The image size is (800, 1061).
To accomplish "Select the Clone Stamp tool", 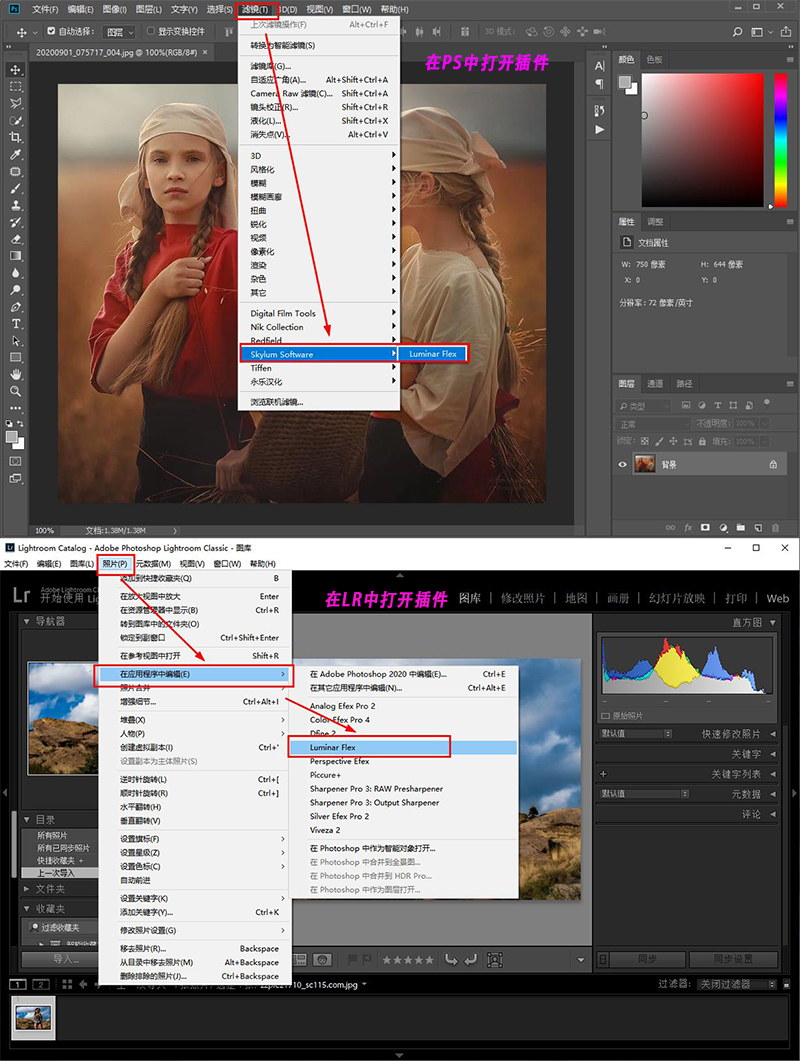I will click(16, 205).
